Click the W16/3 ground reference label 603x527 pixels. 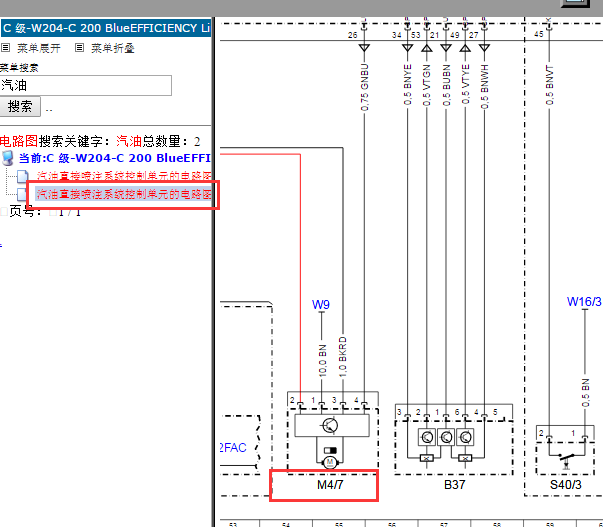coord(584,302)
